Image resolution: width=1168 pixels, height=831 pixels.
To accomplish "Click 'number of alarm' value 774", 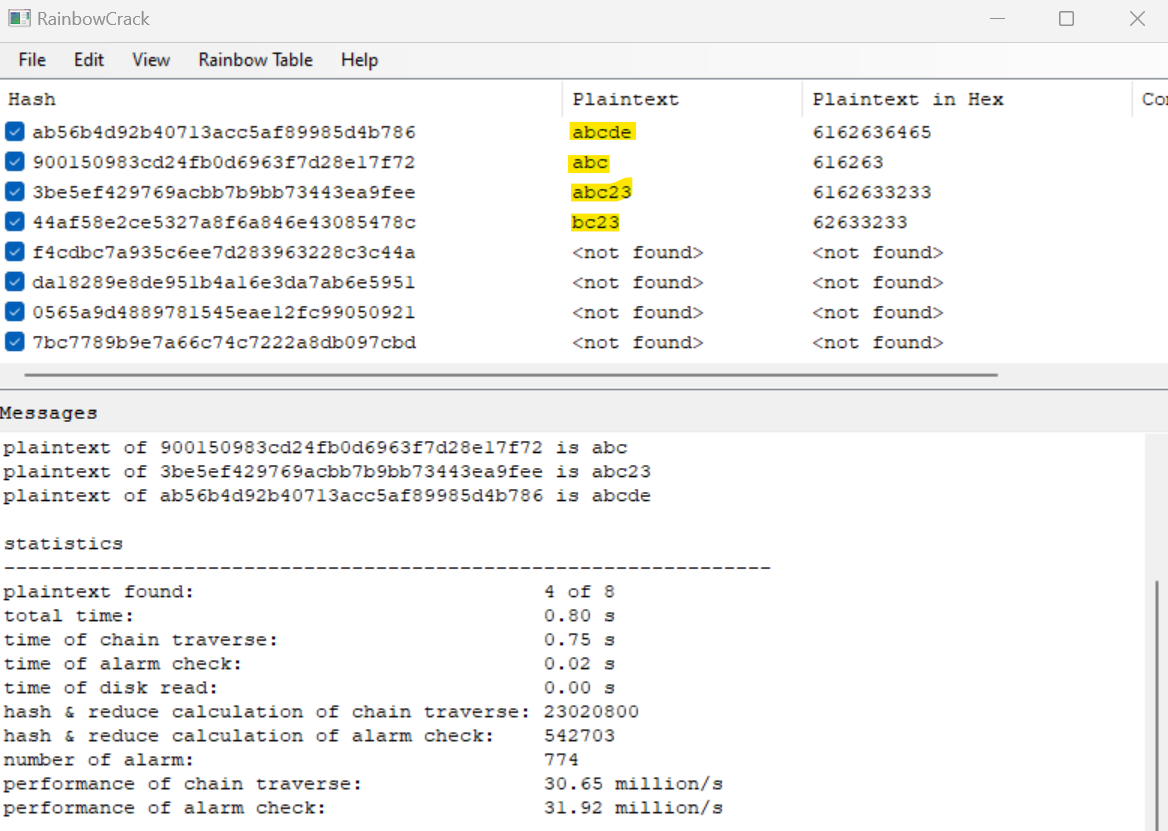I will pos(561,760).
